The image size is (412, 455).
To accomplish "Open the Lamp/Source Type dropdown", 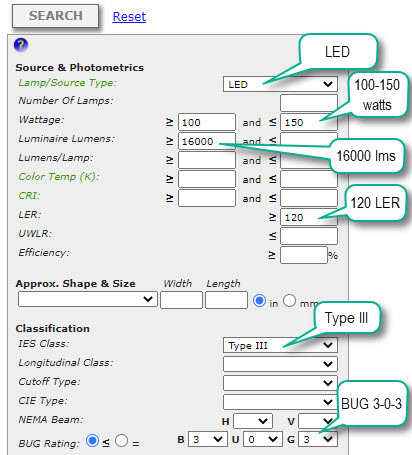I will [280, 84].
